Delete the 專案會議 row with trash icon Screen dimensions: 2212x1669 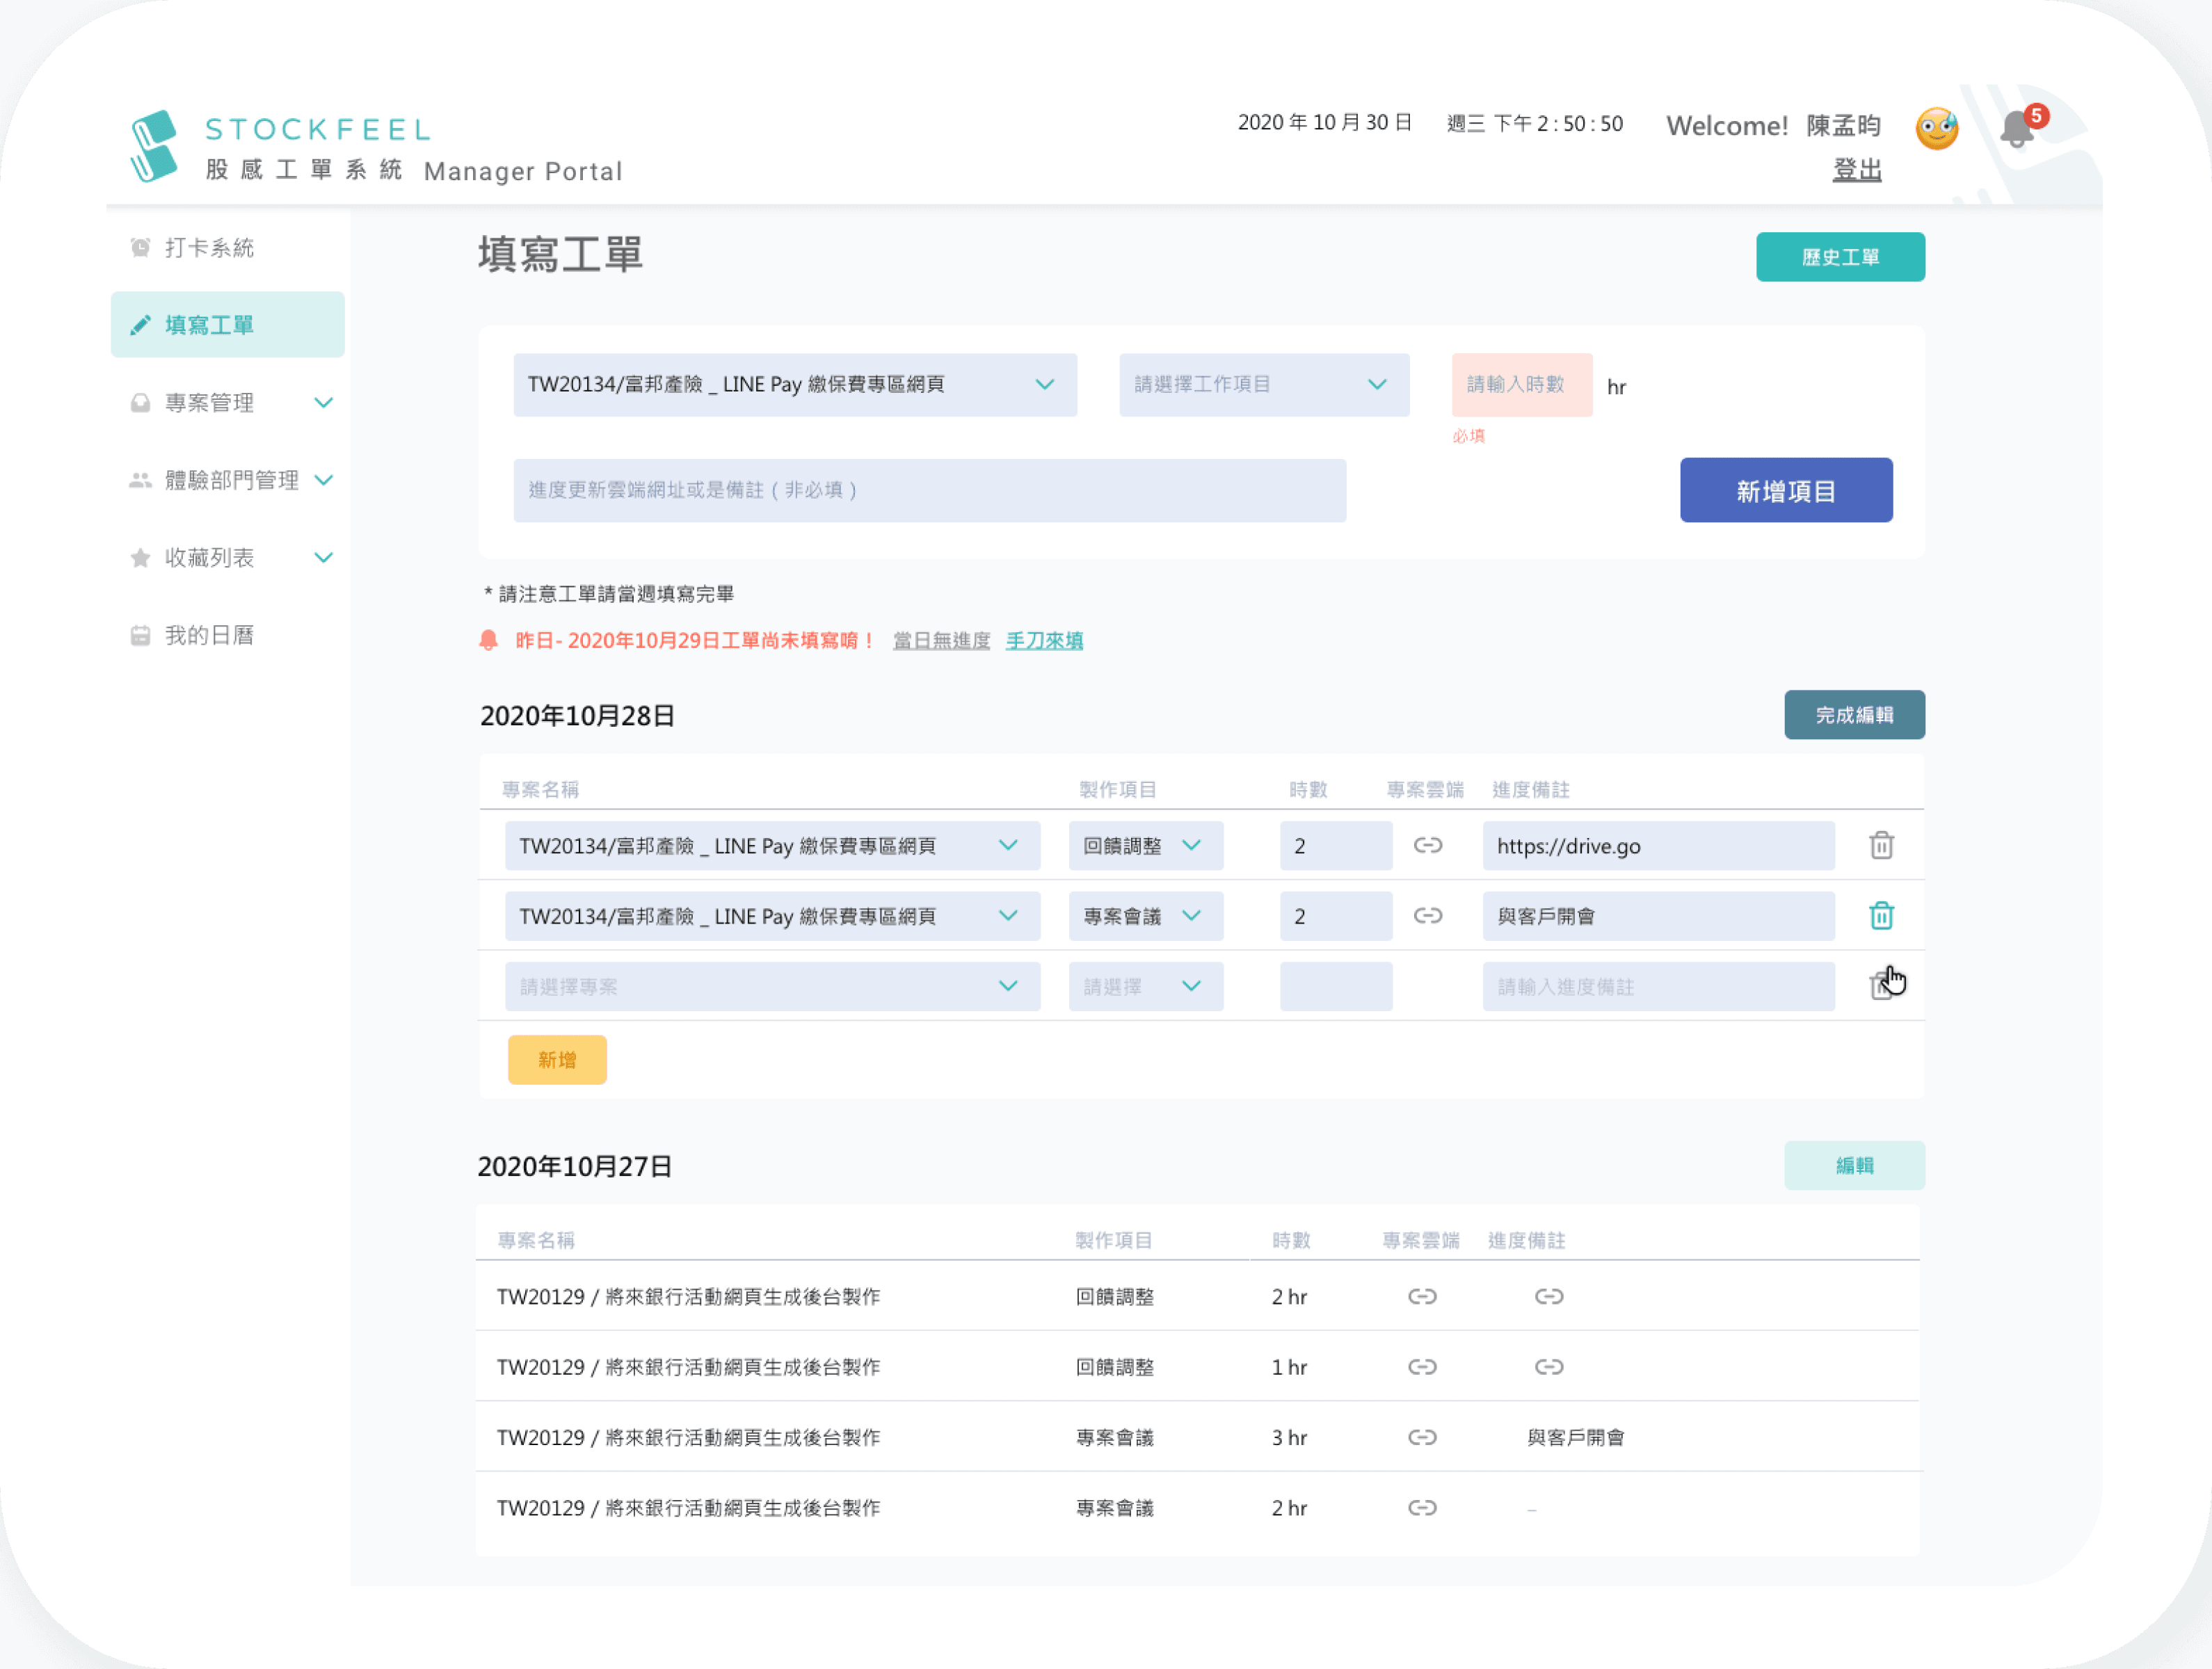pos(1881,916)
